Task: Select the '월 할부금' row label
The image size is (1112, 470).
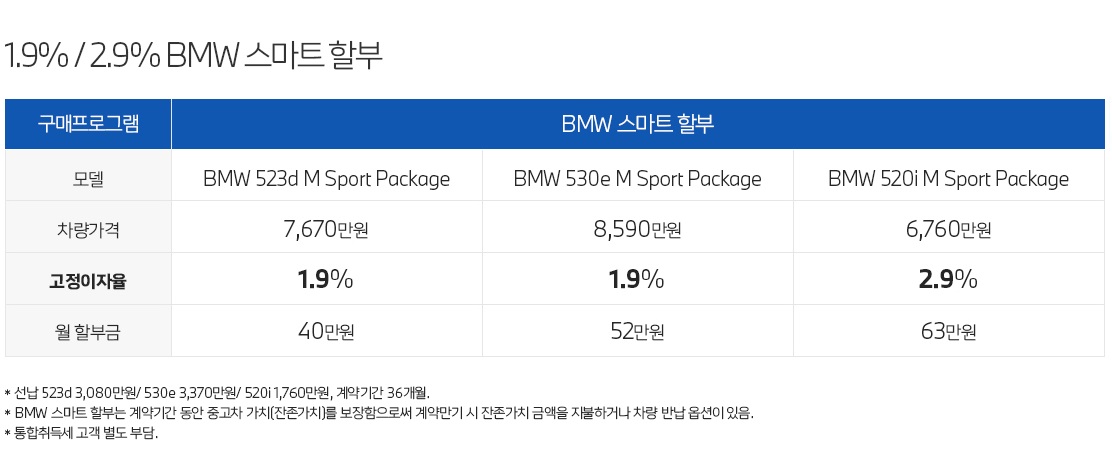Action: pos(88,332)
